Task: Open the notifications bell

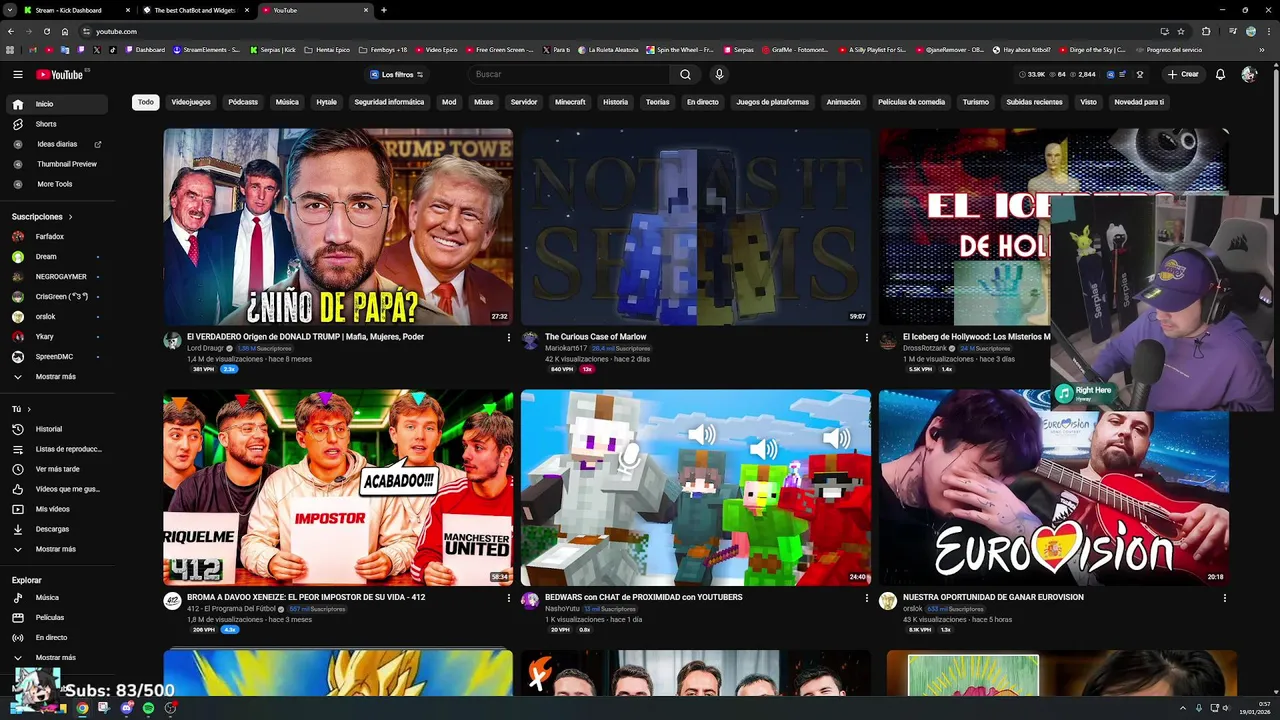Action: pos(1220,74)
